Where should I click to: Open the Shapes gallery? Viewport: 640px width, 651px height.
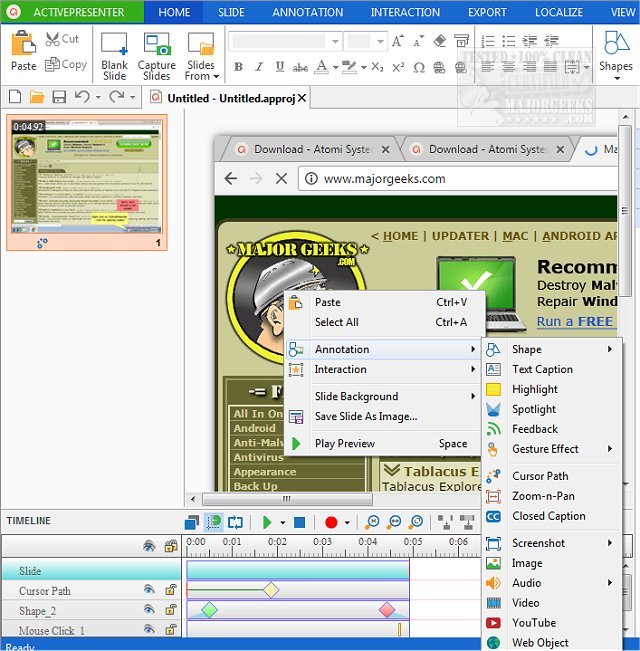pyautogui.click(x=616, y=55)
